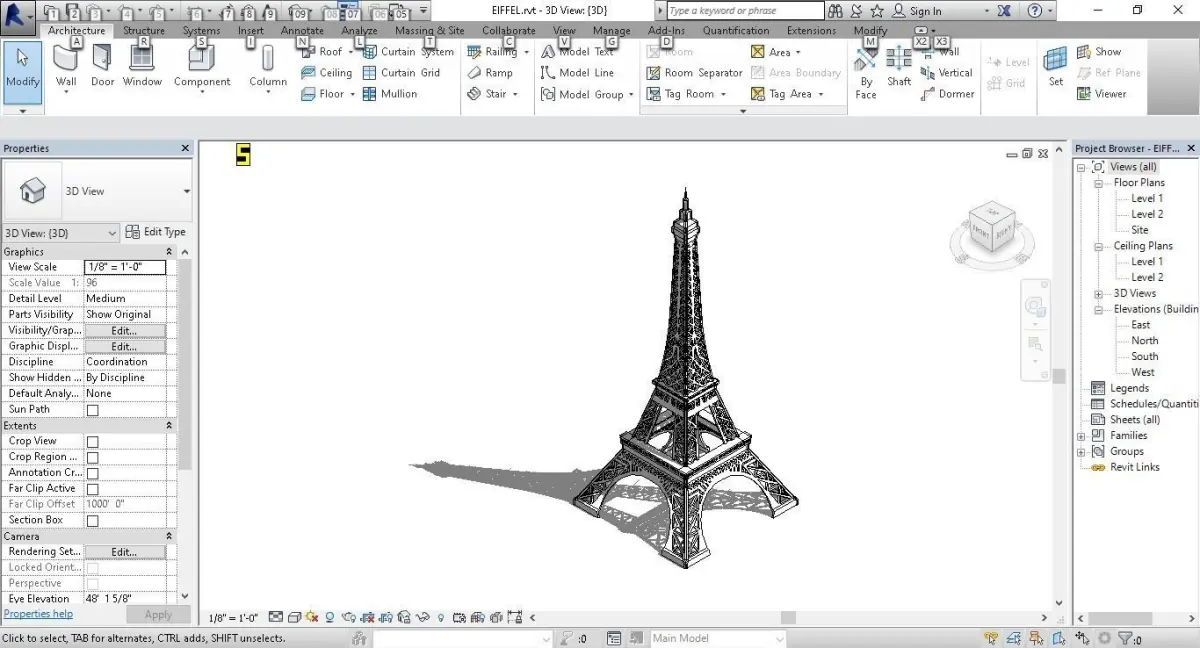Click Show work plane

click(x=1099, y=52)
